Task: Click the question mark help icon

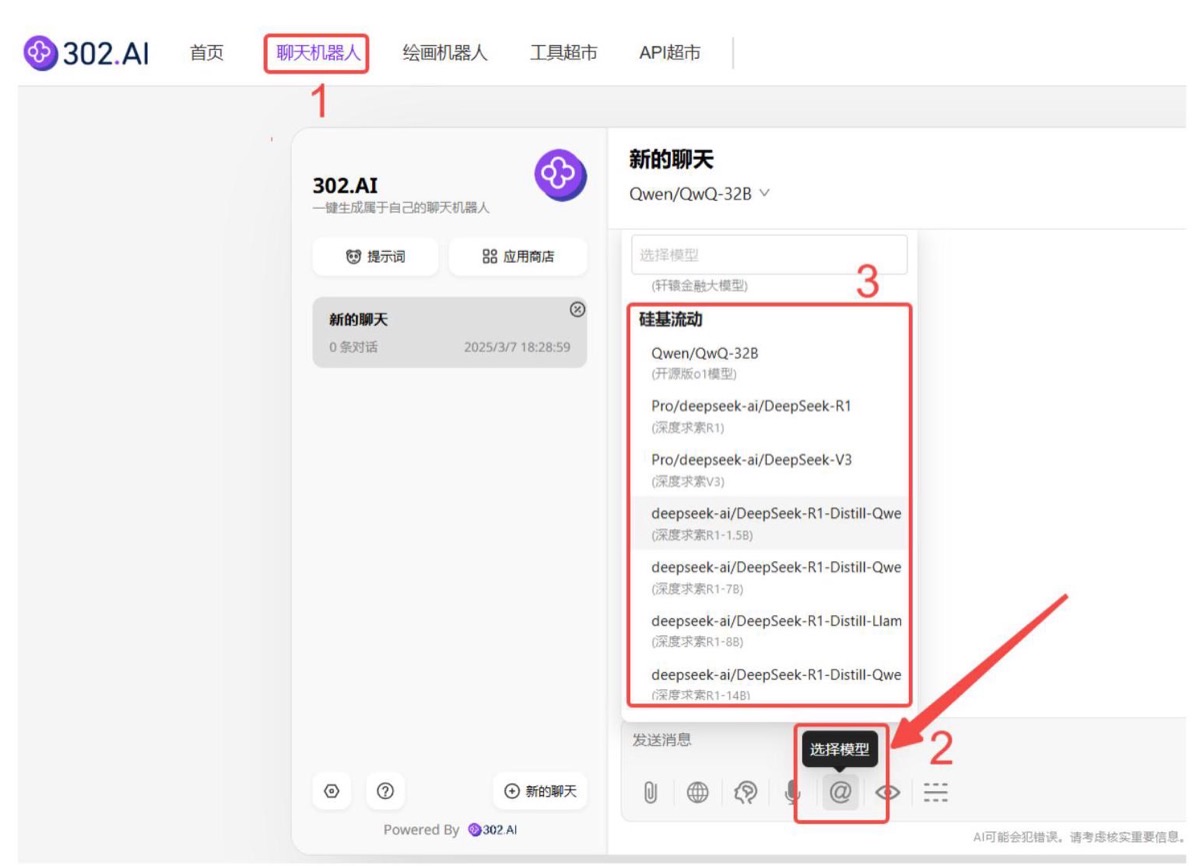Action: 385,791
